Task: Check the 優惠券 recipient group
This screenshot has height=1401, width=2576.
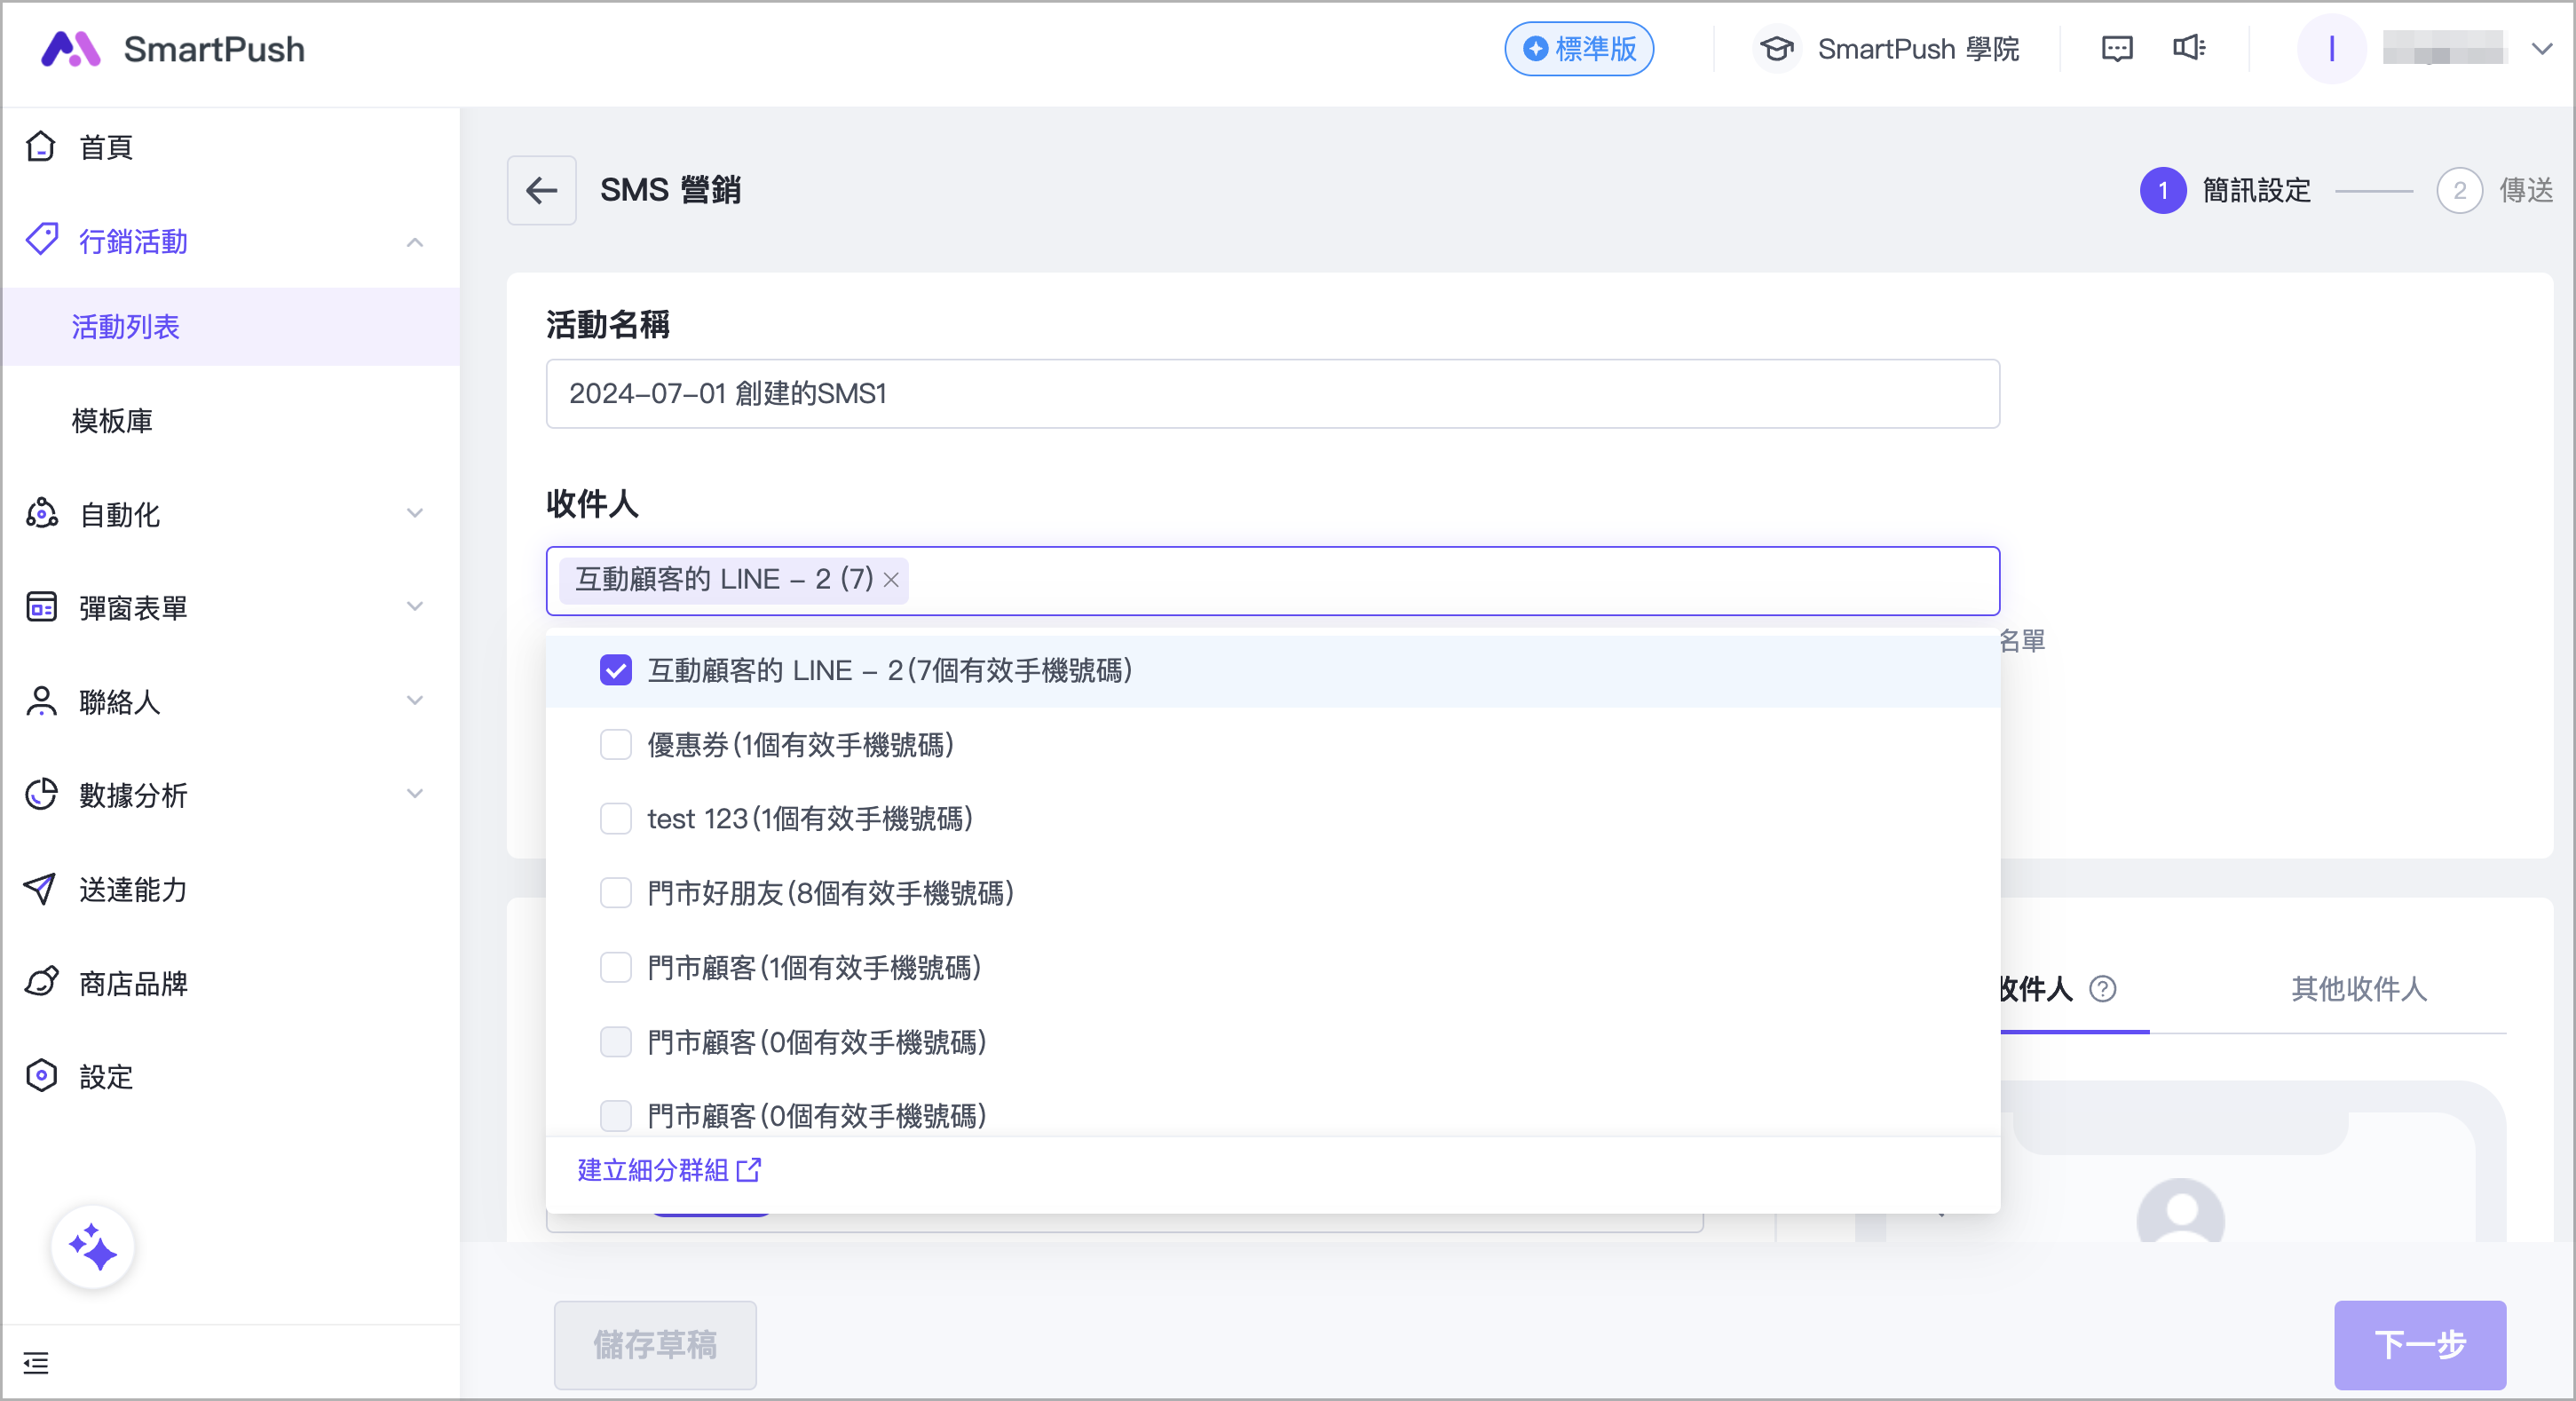Action: [x=615, y=745]
